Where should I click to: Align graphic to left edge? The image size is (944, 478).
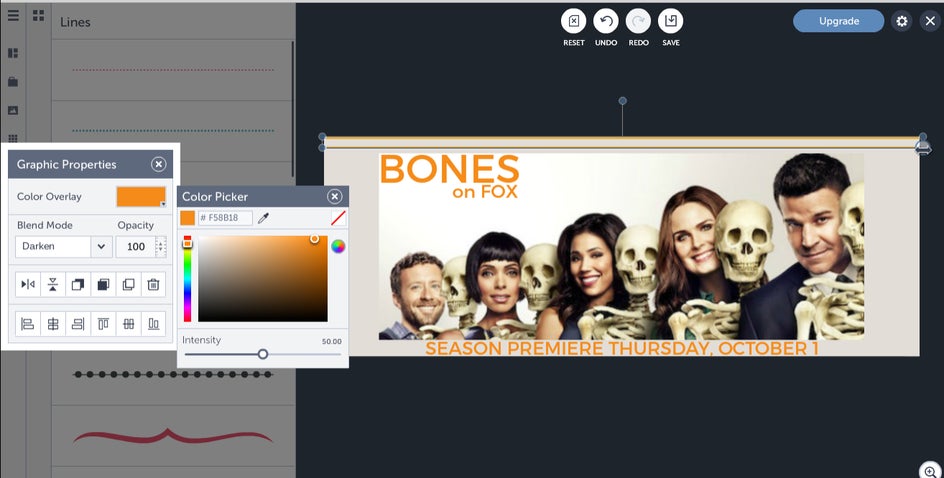click(28, 324)
